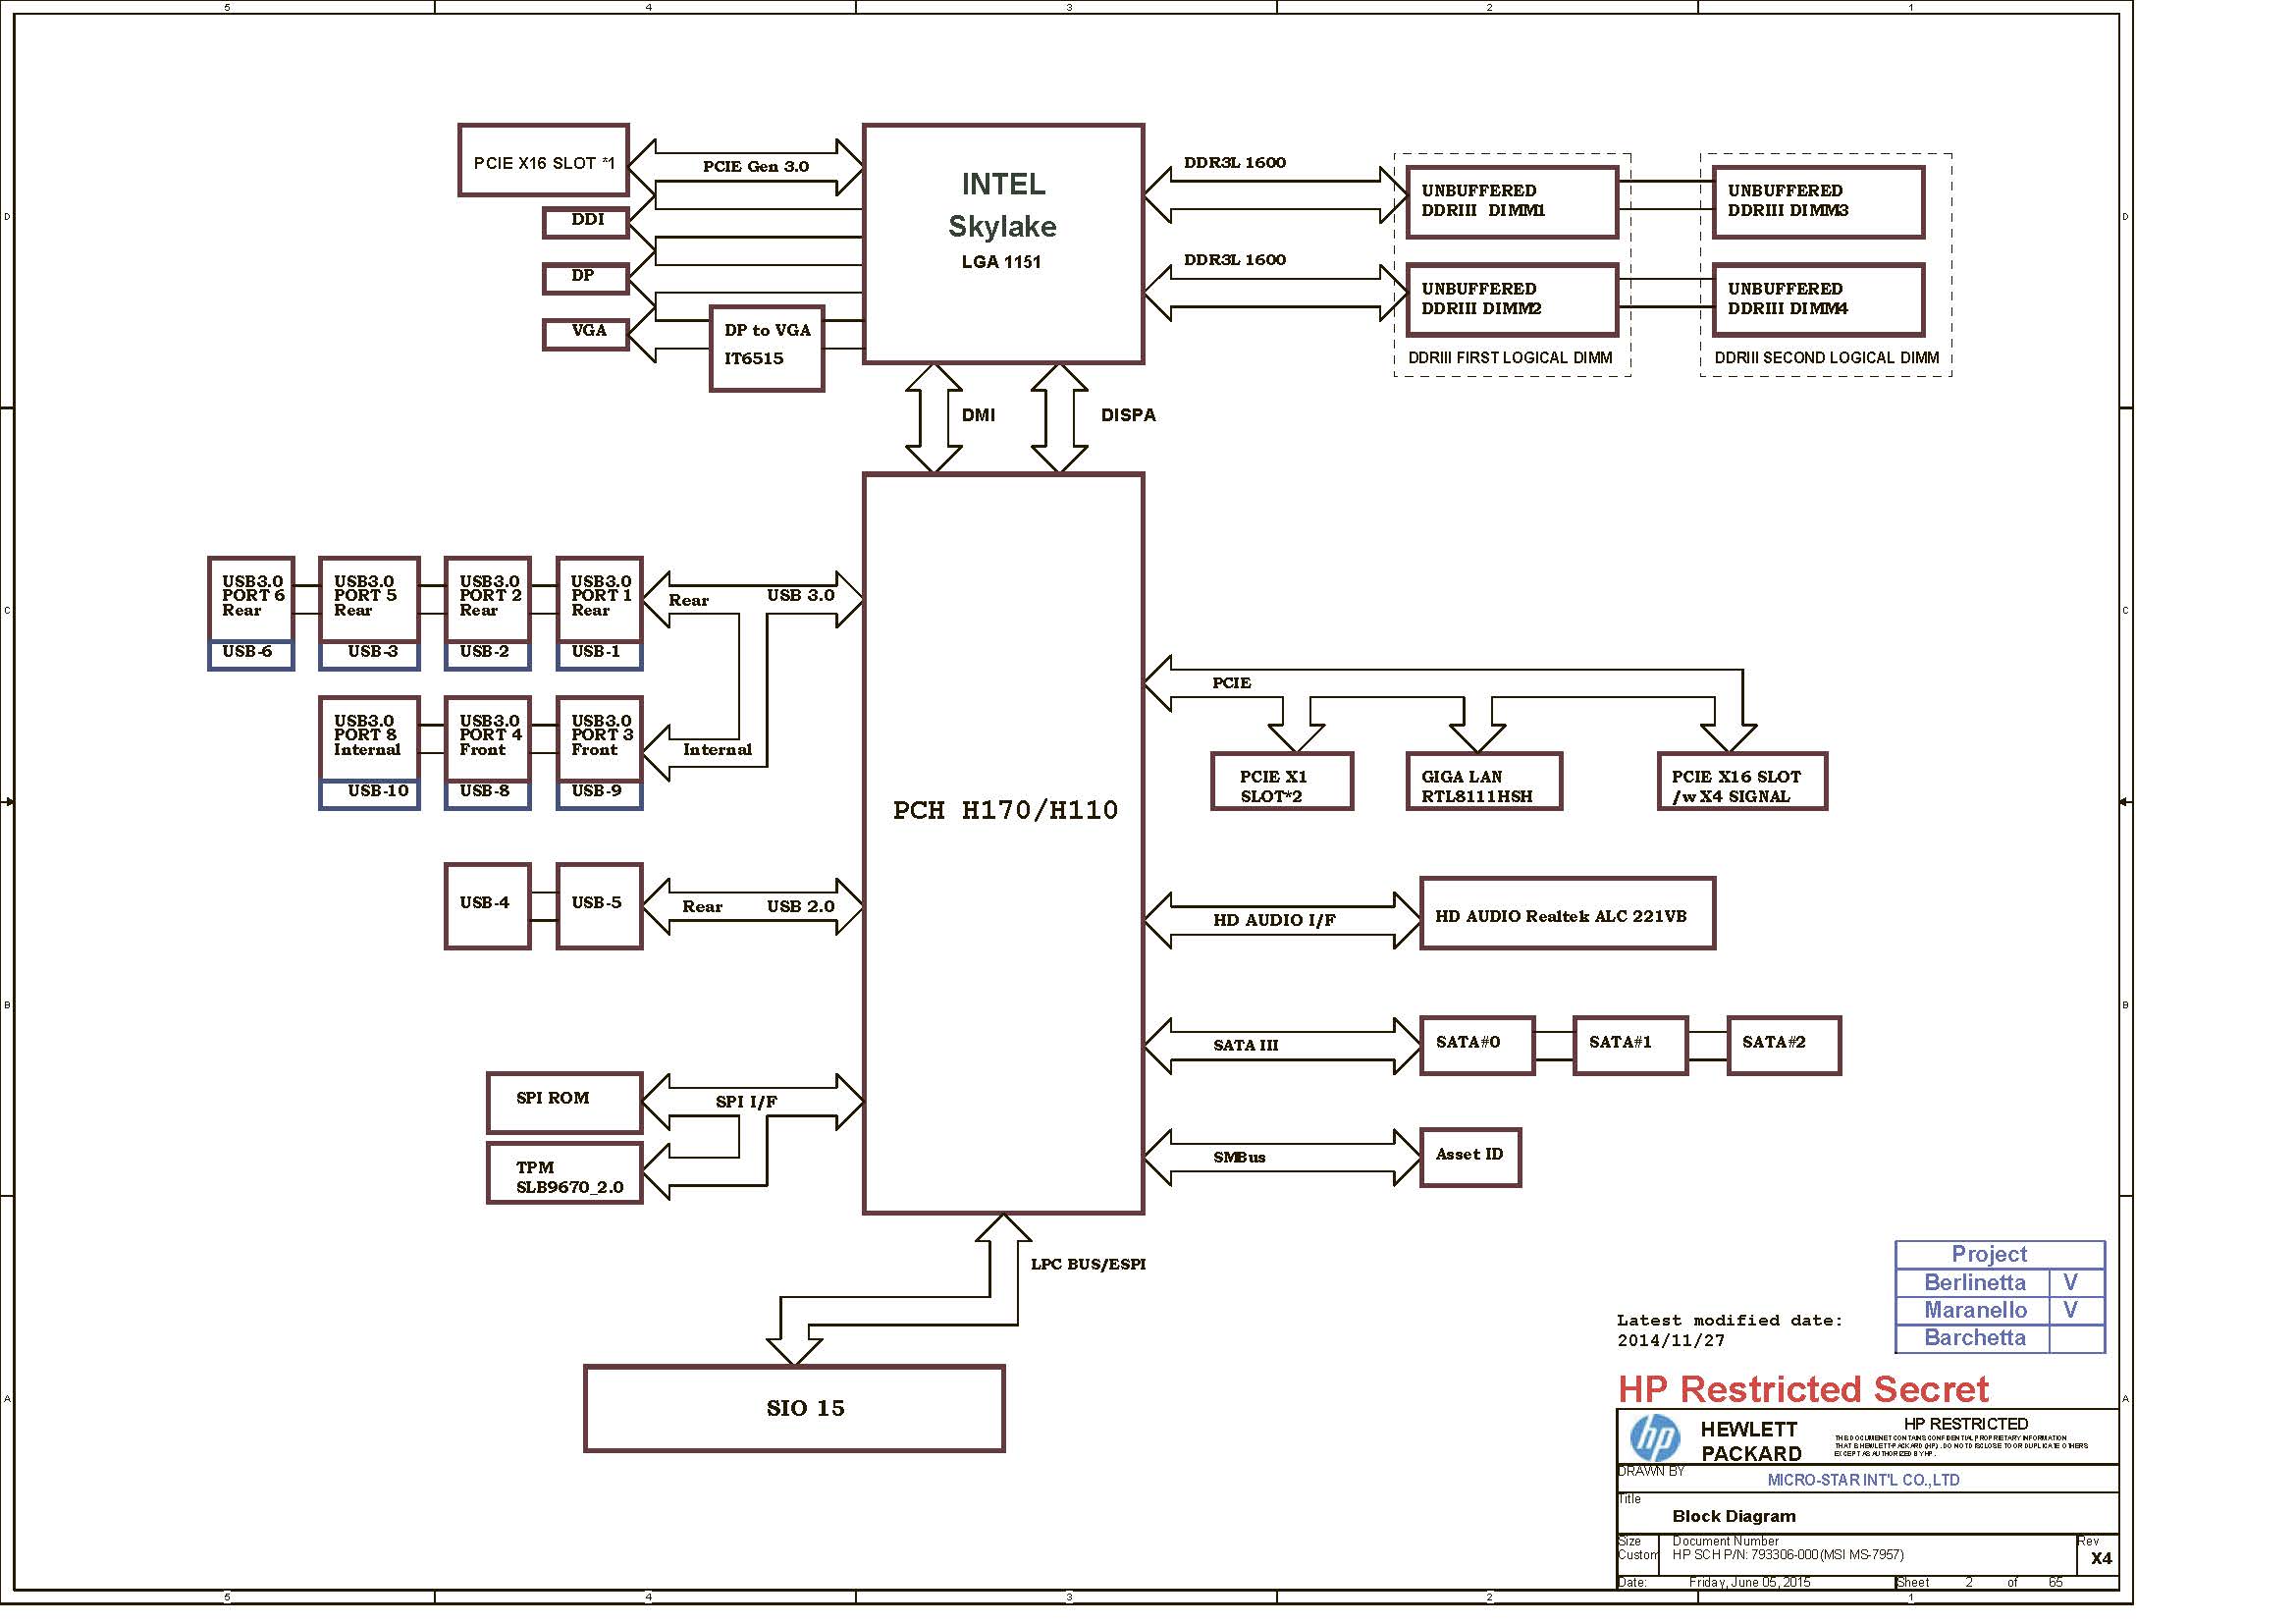Select USB3.0 PORT 8 Internal block

[368, 737]
